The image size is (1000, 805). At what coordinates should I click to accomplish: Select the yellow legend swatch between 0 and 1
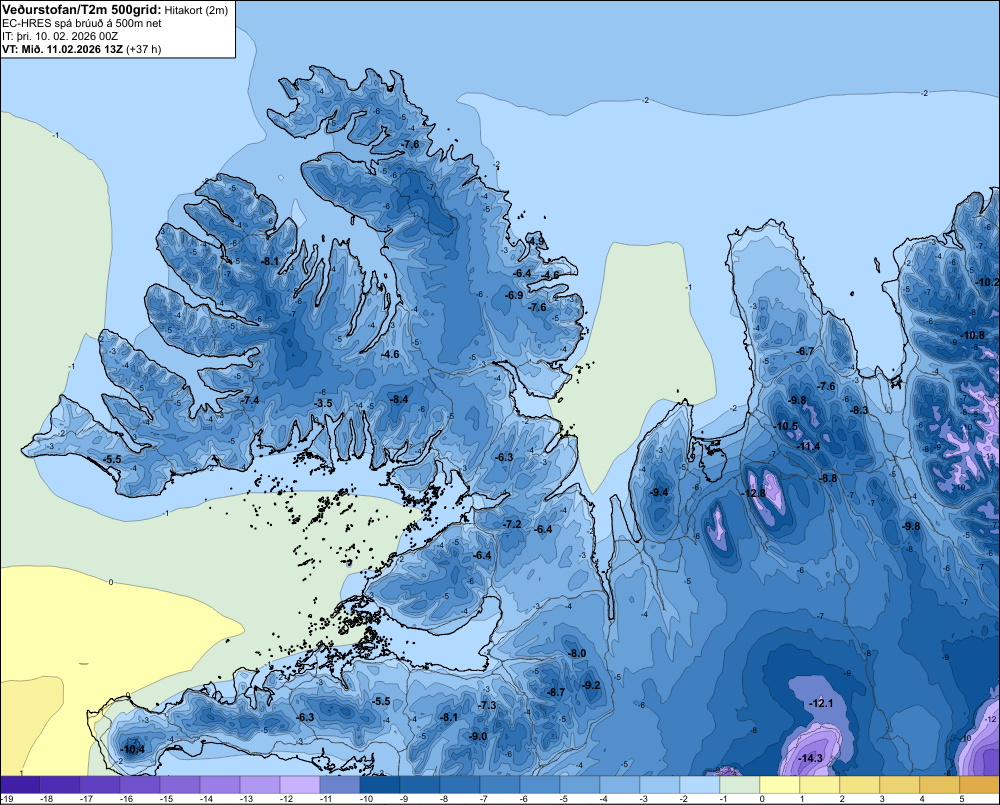pyautogui.click(x=779, y=785)
